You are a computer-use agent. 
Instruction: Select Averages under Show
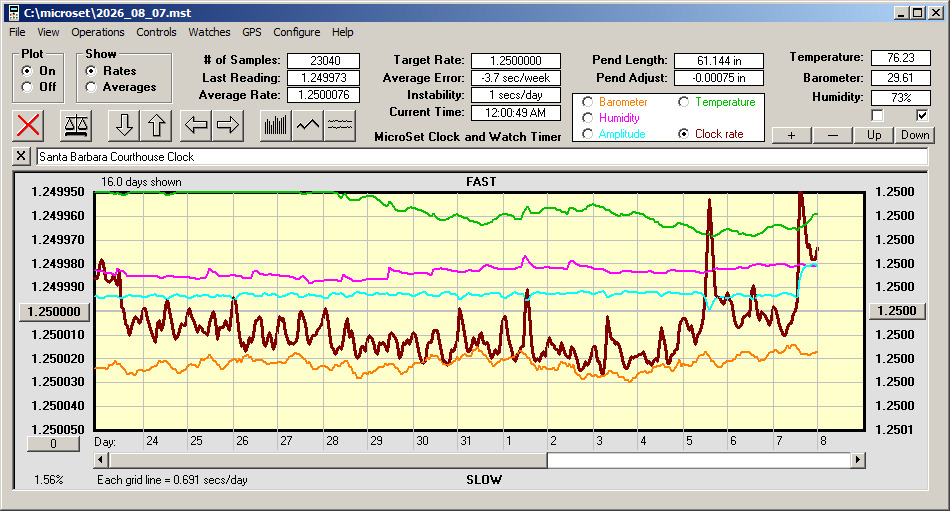[x=91, y=87]
